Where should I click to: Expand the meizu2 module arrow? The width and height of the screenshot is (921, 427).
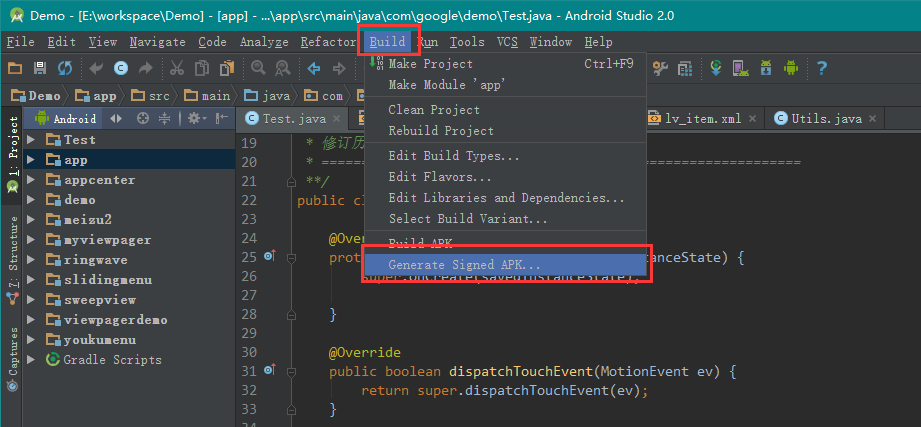coord(31,220)
